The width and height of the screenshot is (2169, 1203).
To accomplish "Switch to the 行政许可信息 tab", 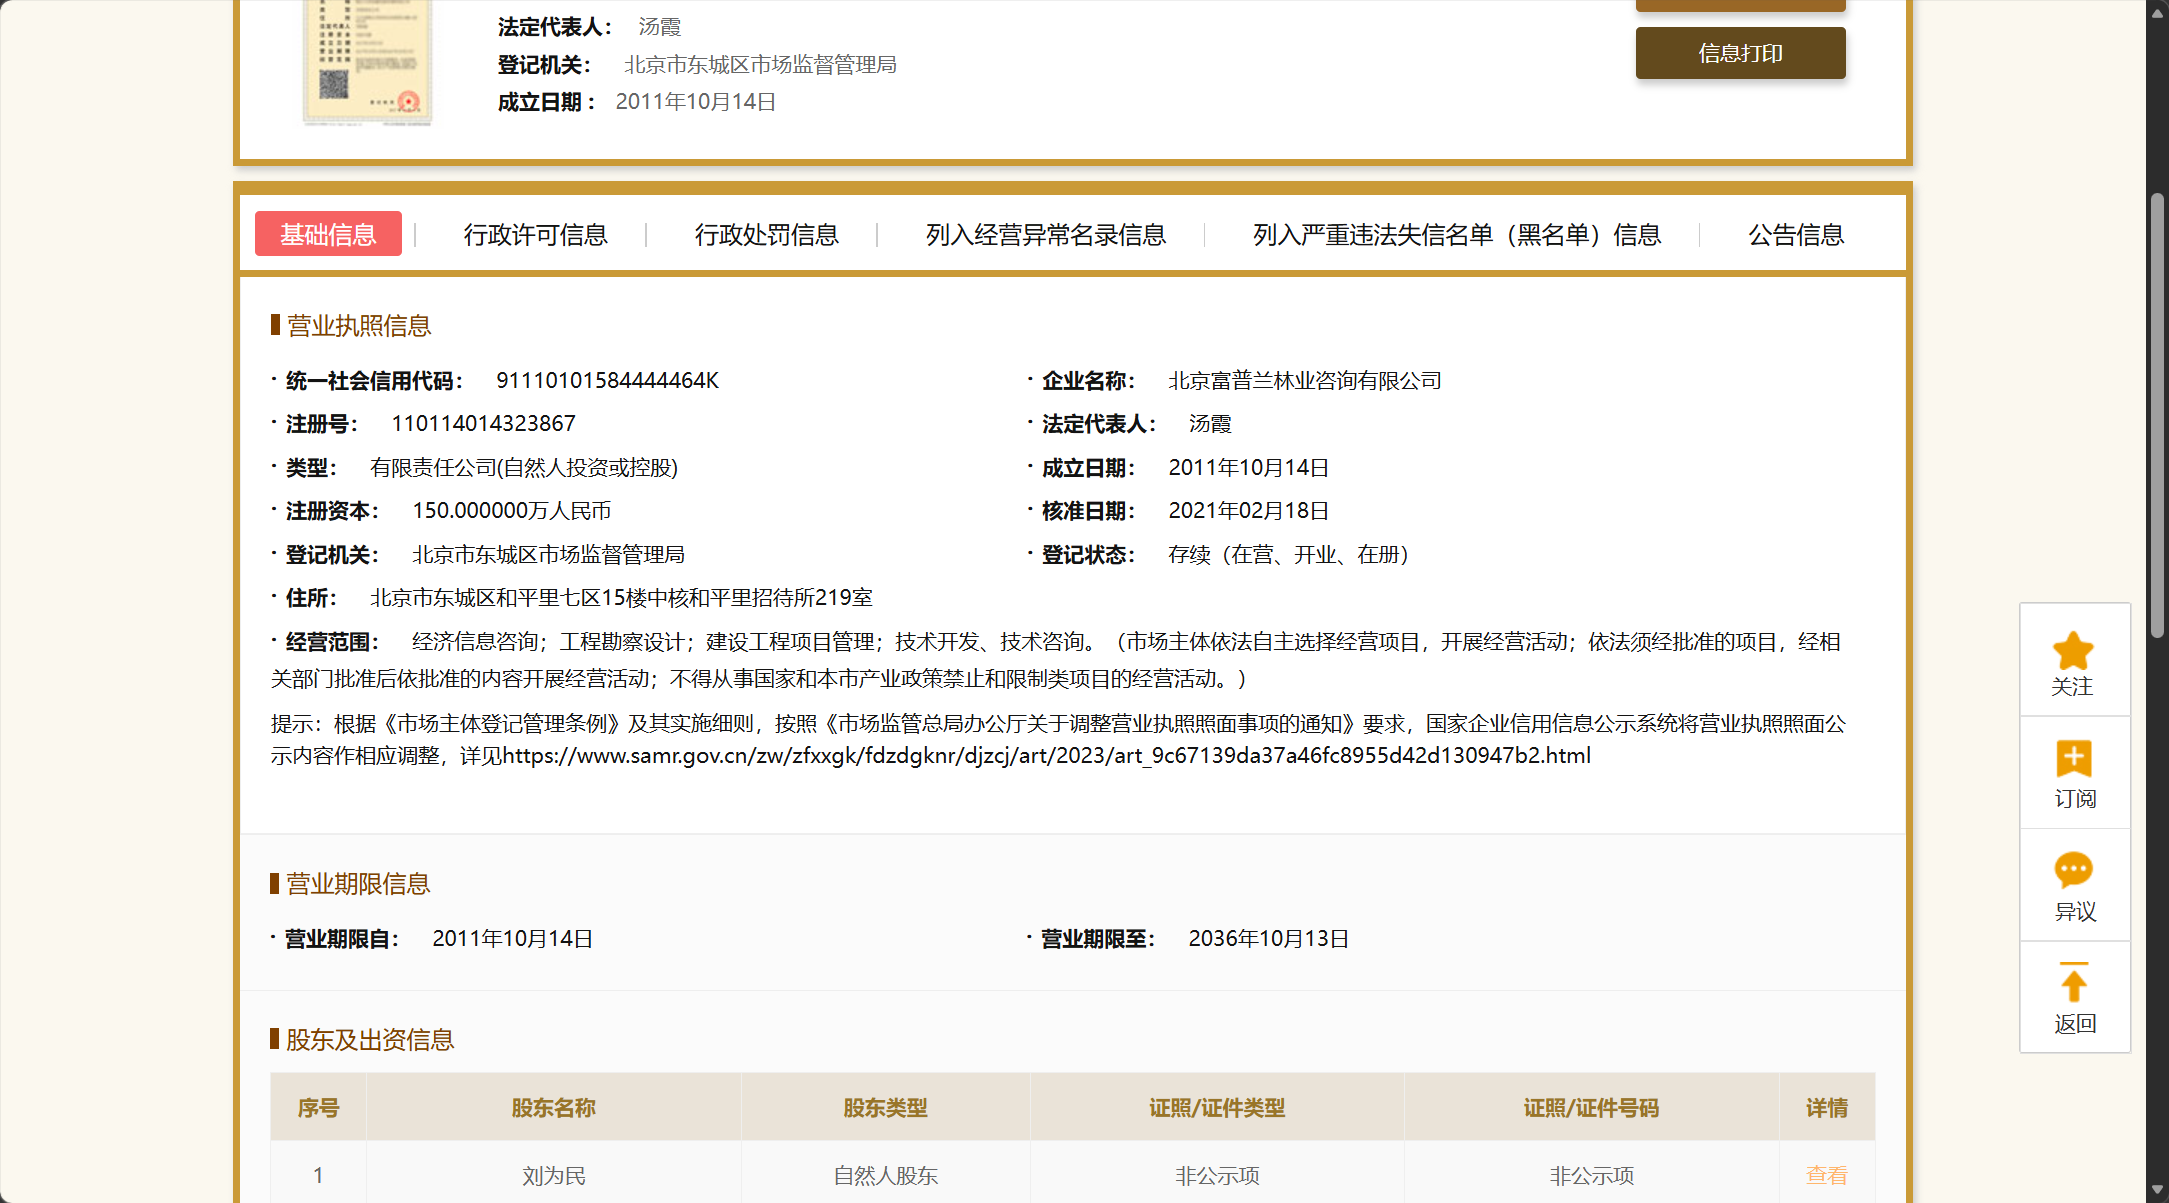I will (535, 235).
